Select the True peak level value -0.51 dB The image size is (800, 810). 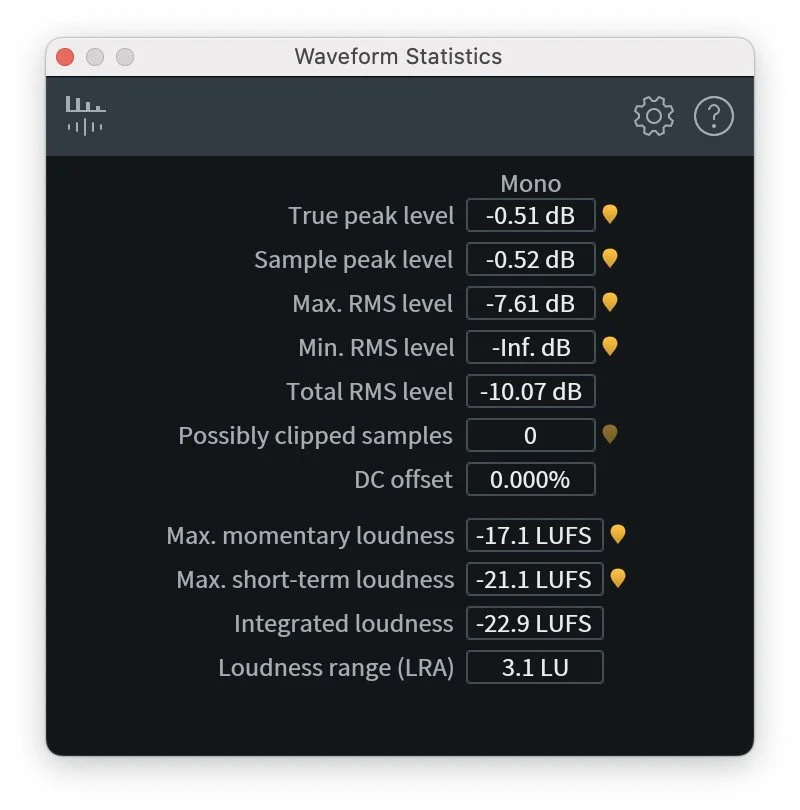click(x=530, y=215)
